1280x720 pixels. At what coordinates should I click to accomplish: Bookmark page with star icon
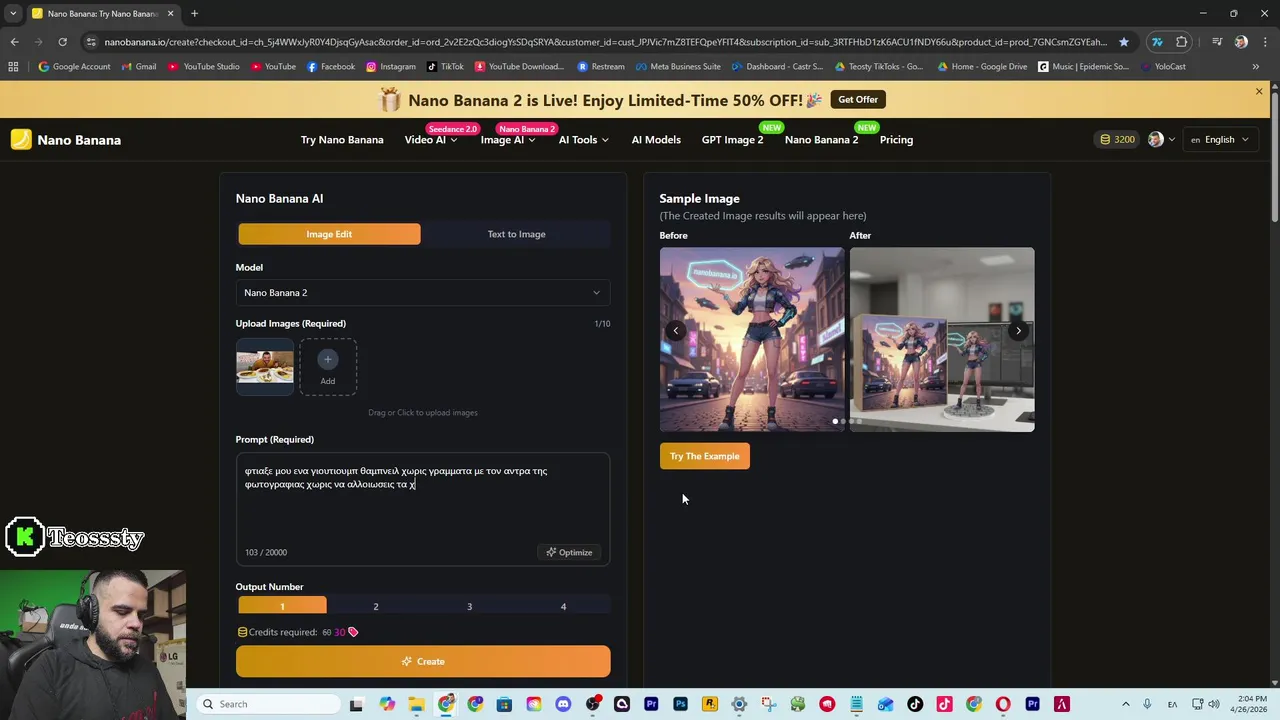click(x=1124, y=42)
